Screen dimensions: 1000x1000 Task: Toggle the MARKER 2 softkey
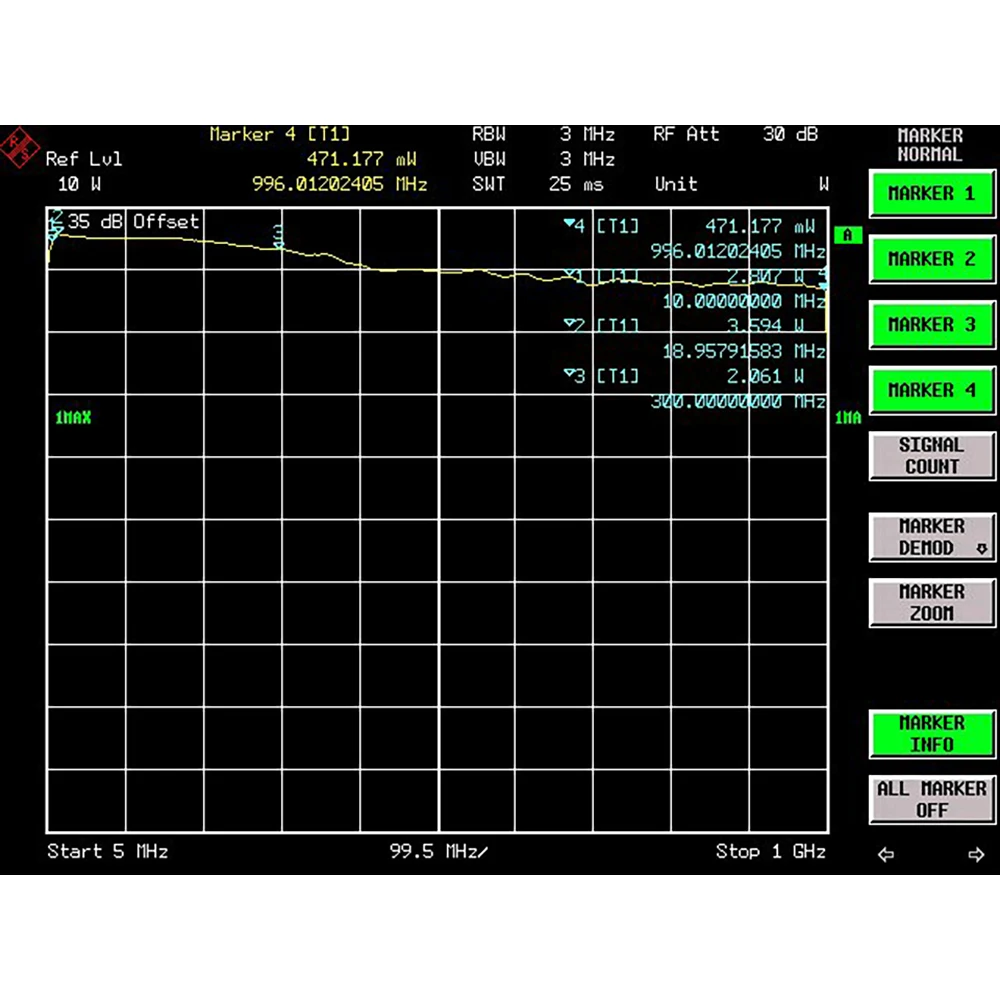[x=931, y=259]
